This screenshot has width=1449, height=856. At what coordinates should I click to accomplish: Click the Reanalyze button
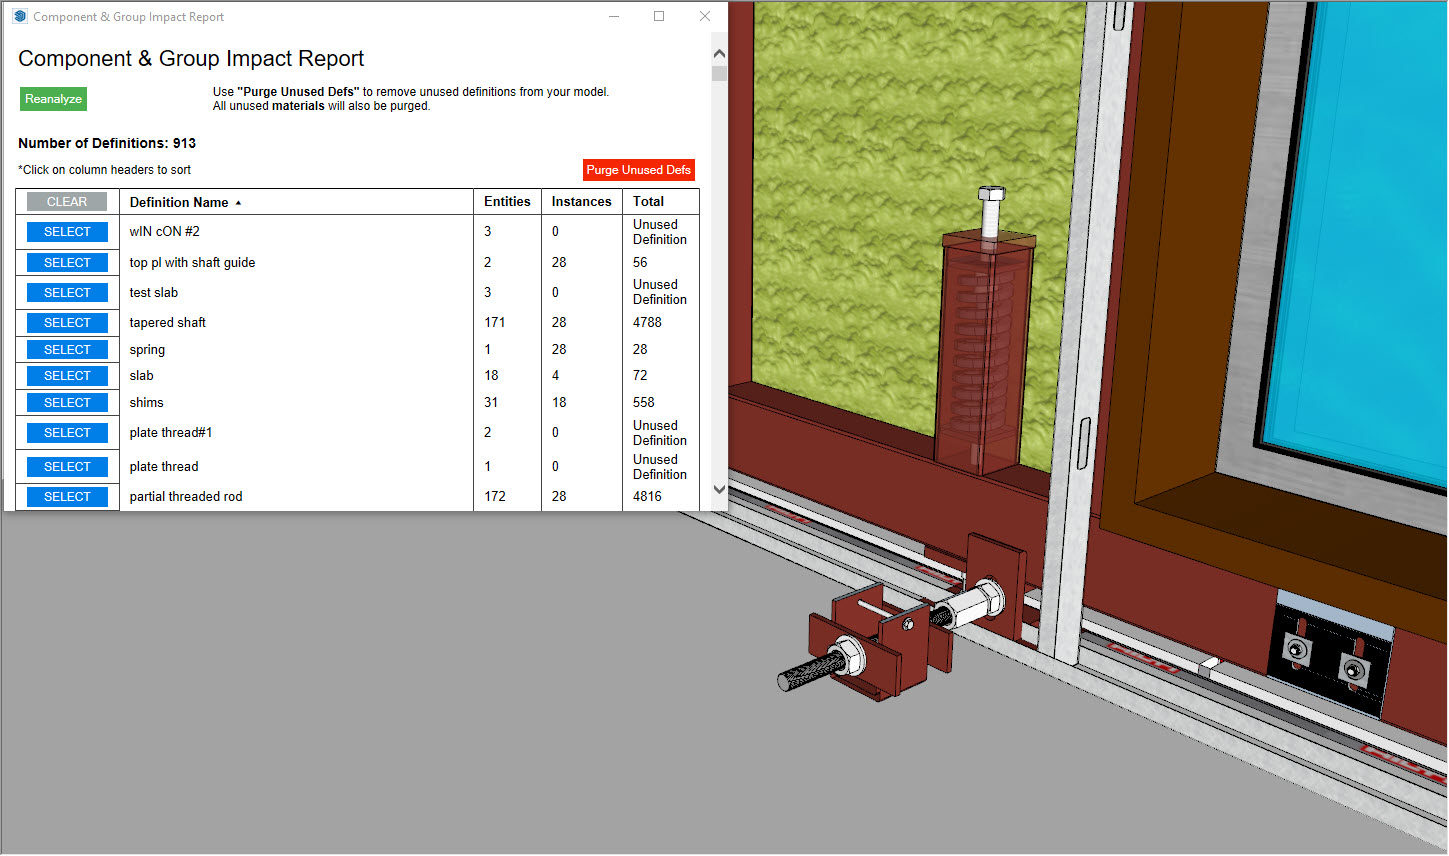tap(53, 99)
